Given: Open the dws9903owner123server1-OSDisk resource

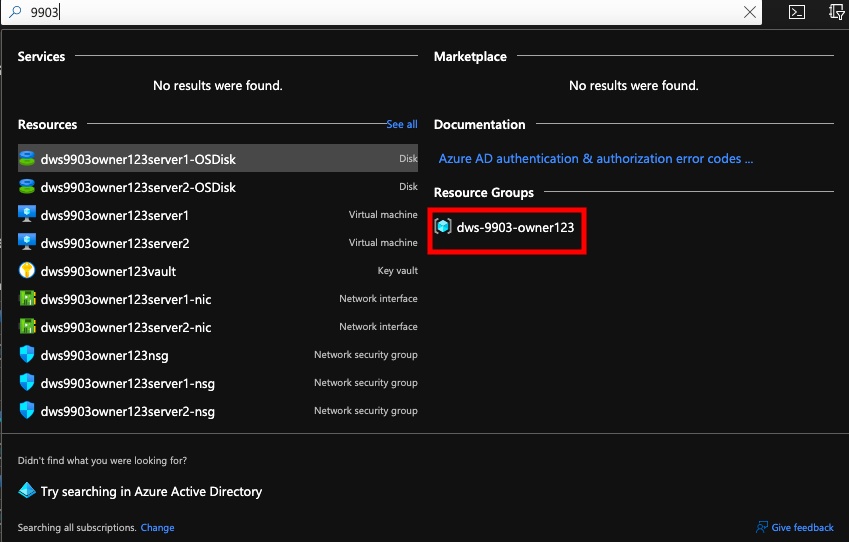Looking at the screenshot, I should pos(218,158).
